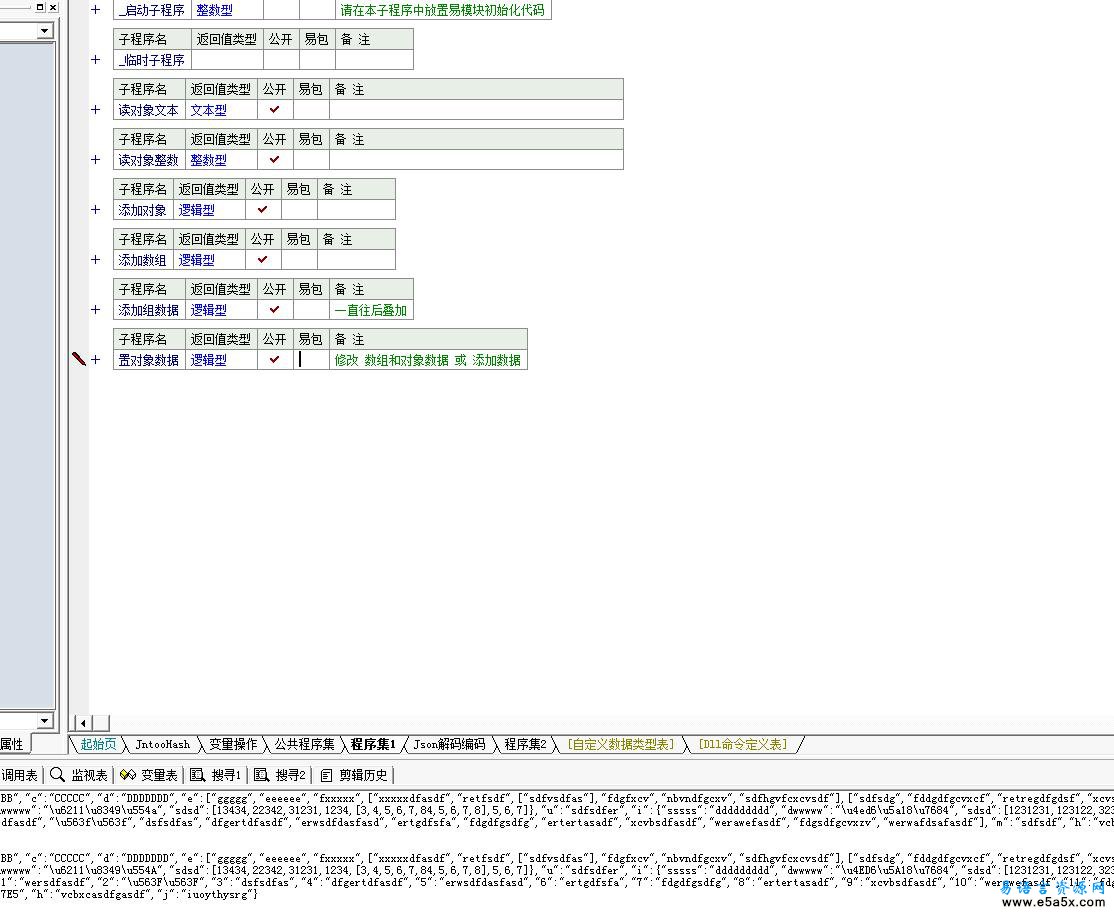Switch to the 变量操作 tab
This screenshot has width=1114, height=915.
click(232, 744)
